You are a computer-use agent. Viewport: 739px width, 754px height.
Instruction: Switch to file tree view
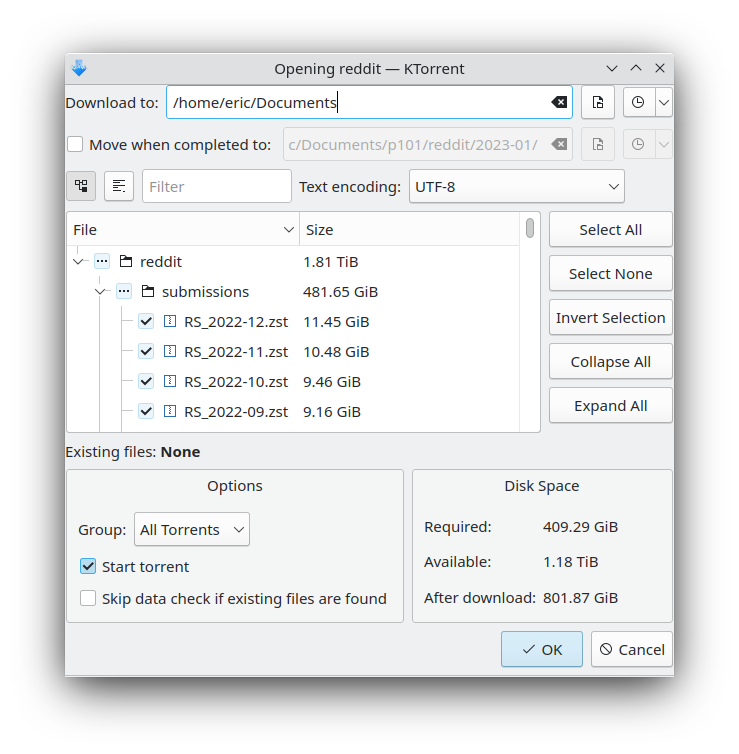coord(81,186)
